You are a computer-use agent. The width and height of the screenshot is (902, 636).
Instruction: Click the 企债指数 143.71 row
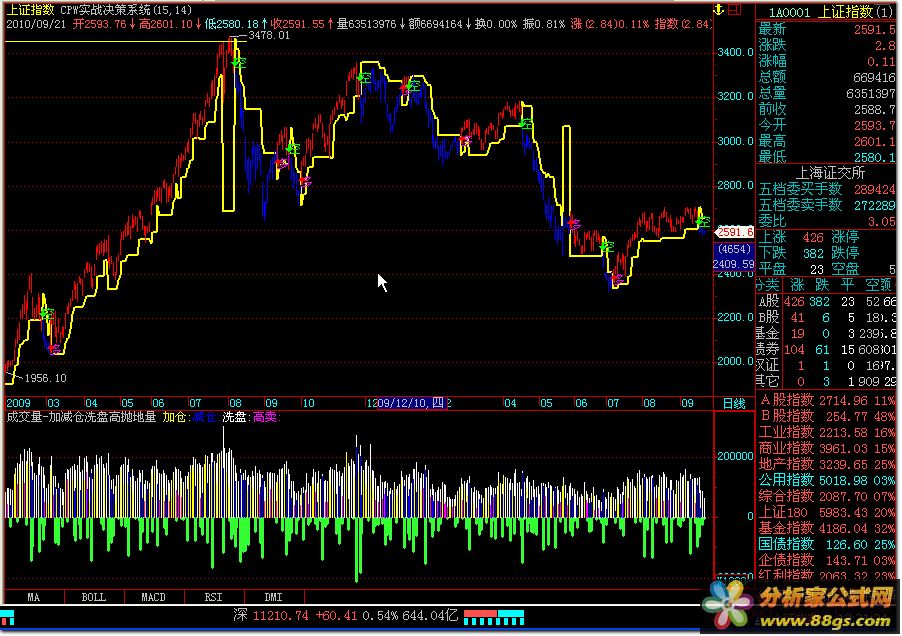(827, 560)
